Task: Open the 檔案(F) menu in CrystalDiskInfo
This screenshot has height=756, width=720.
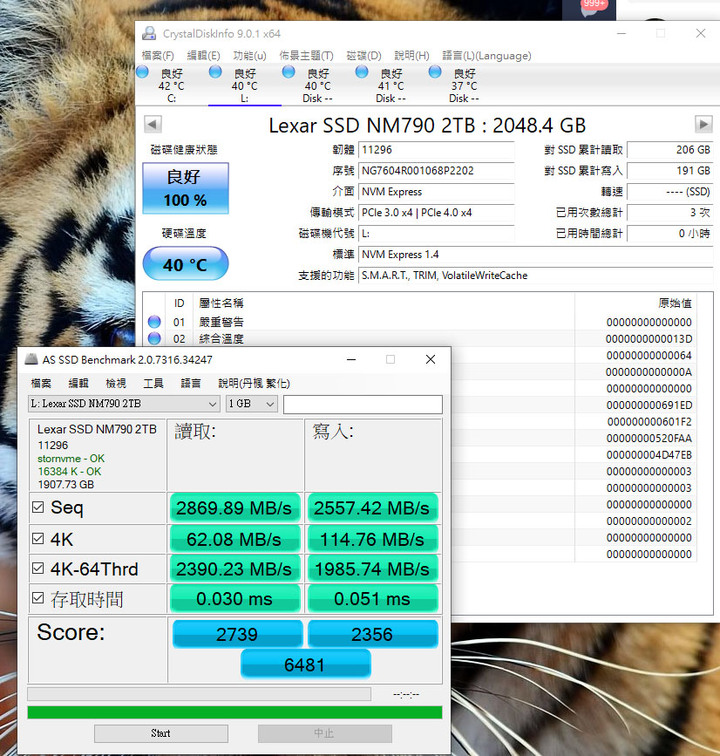Action: point(158,55)
